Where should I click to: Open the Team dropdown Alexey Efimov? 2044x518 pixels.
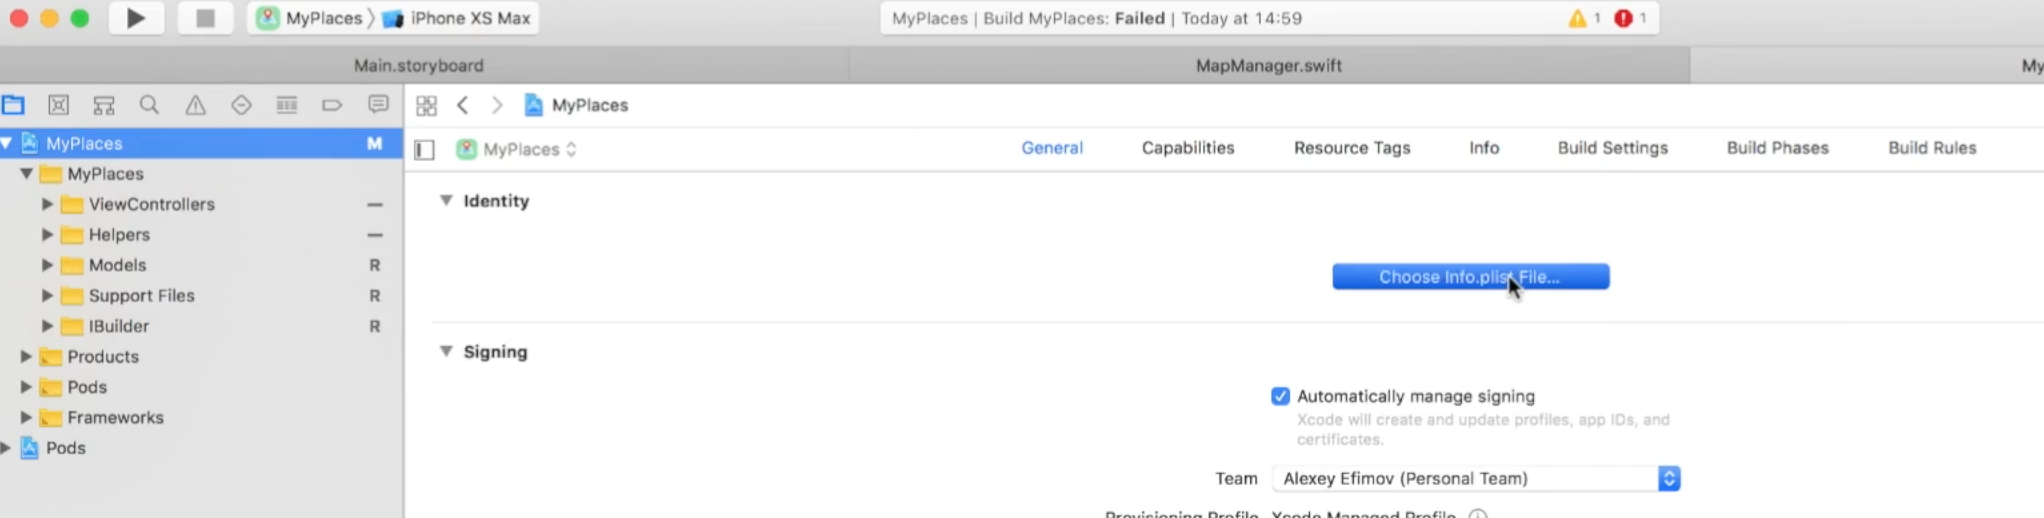1476,478
